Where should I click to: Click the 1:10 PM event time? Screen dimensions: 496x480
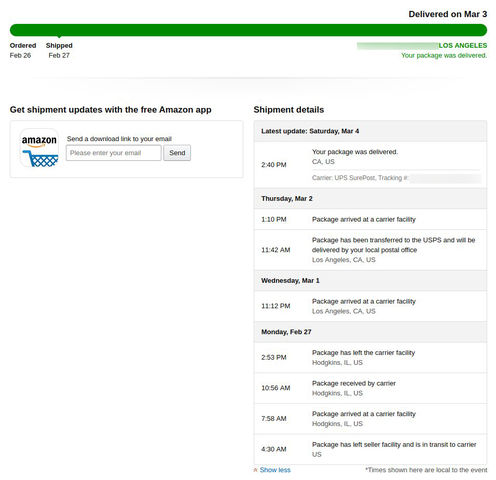point(274,220)
